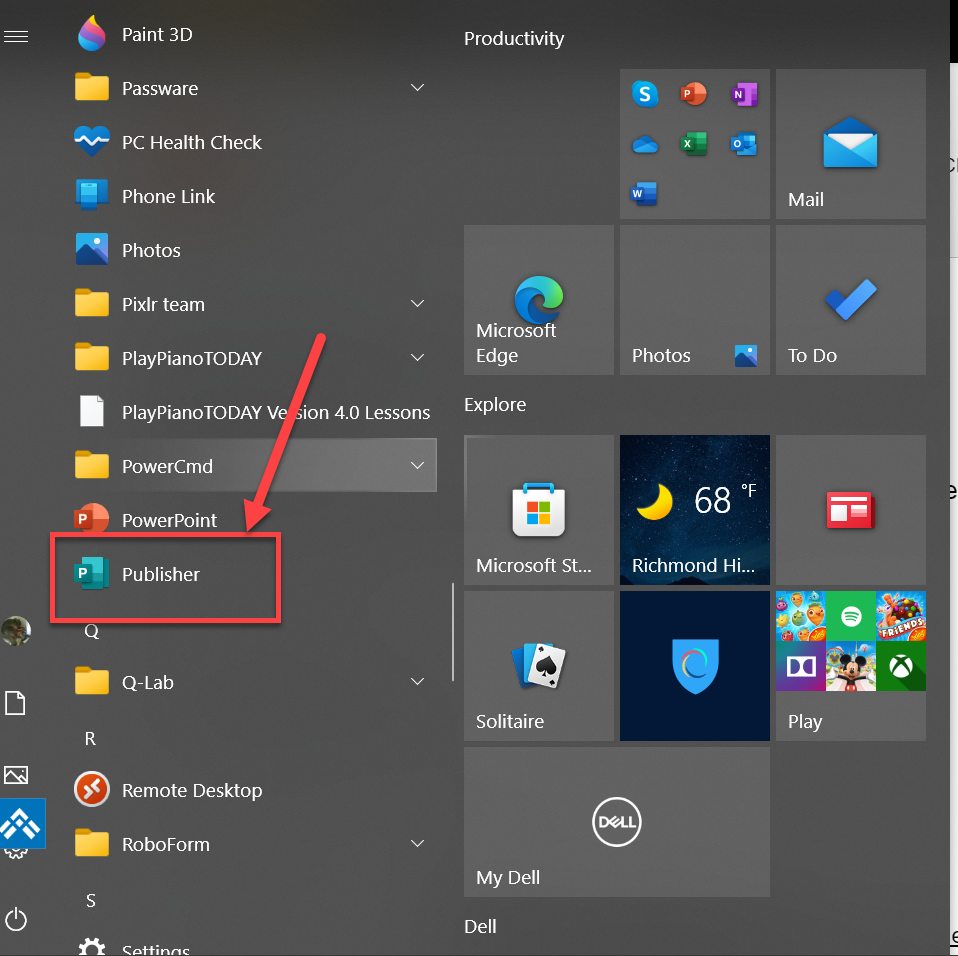Image resolution: width=958 pixels, height=956 pixels.
Task: Click the Word icon in Office tile
Action: click(644, 194)
